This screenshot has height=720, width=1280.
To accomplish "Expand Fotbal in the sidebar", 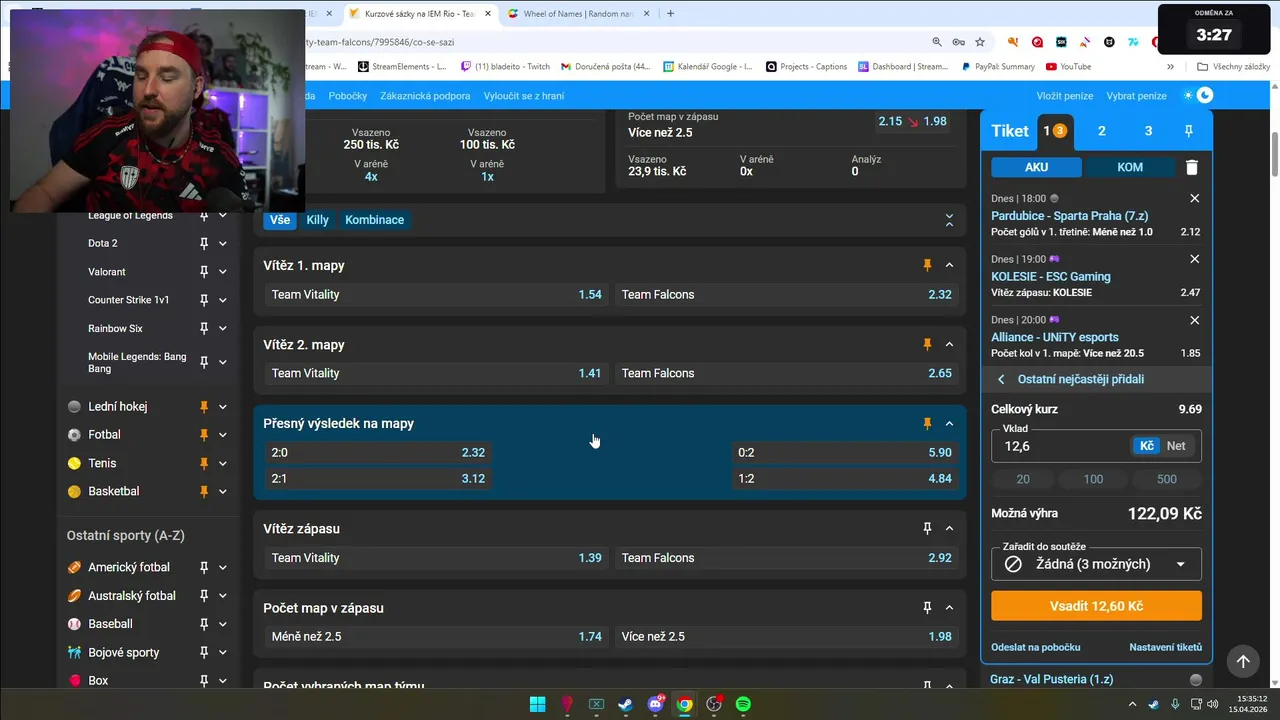I will coord(223,435).
